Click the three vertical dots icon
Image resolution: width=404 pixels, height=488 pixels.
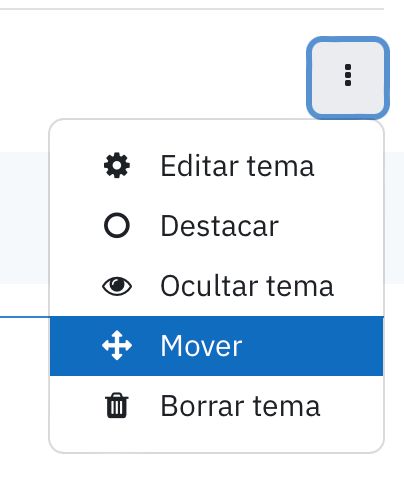[348, 75]
